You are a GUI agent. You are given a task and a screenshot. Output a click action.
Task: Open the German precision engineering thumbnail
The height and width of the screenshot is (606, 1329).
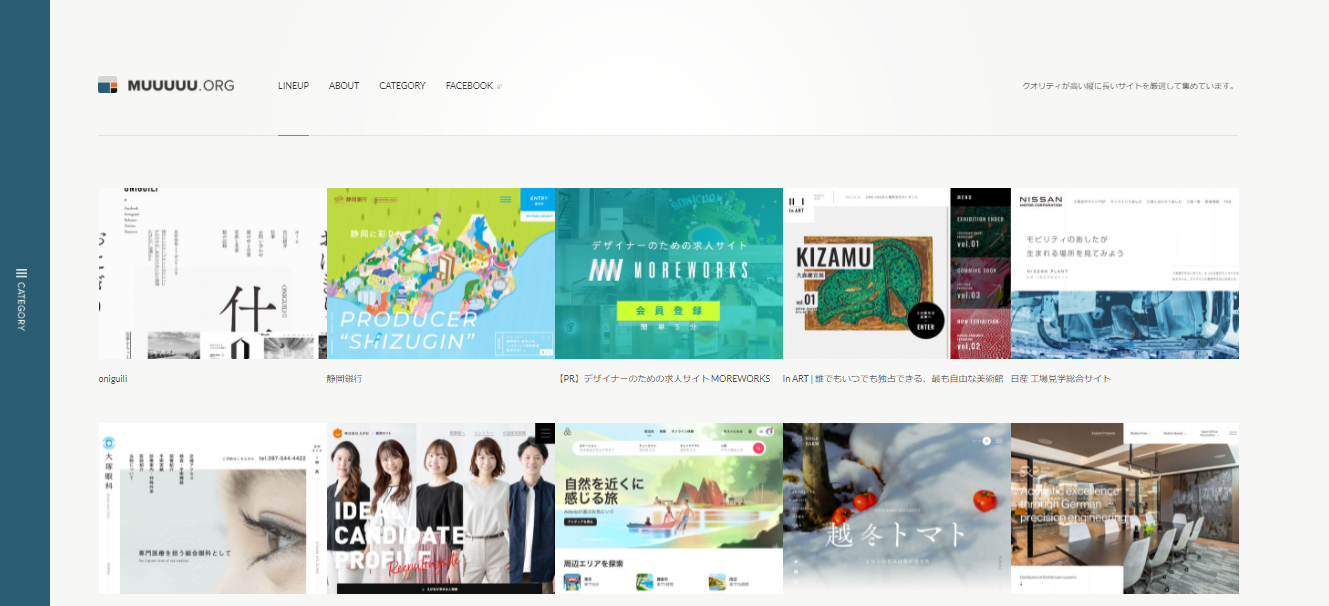[1124, 508]
